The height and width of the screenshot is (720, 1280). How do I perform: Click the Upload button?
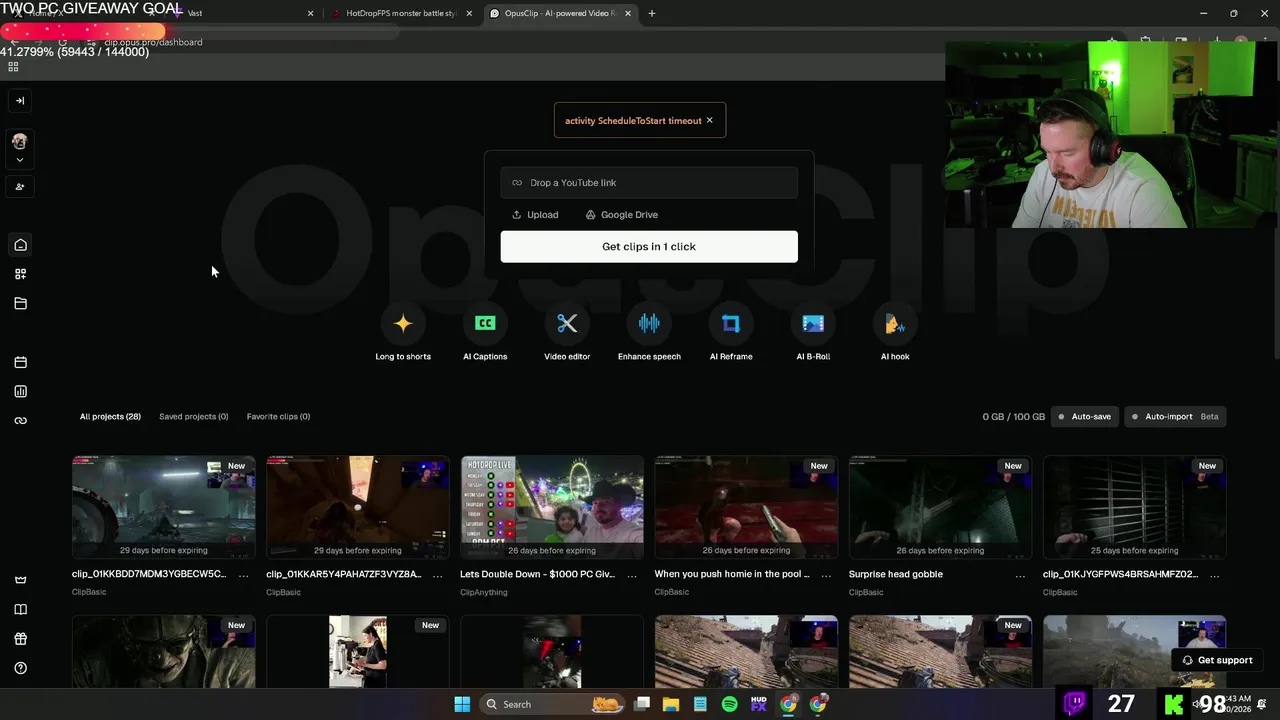click(x=535, y=215)
